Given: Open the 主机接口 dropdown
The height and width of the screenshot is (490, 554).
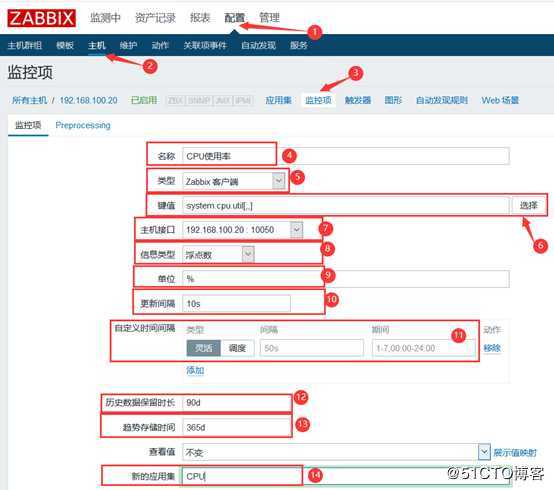Looking at the screenshot, I should pos(242,230).
